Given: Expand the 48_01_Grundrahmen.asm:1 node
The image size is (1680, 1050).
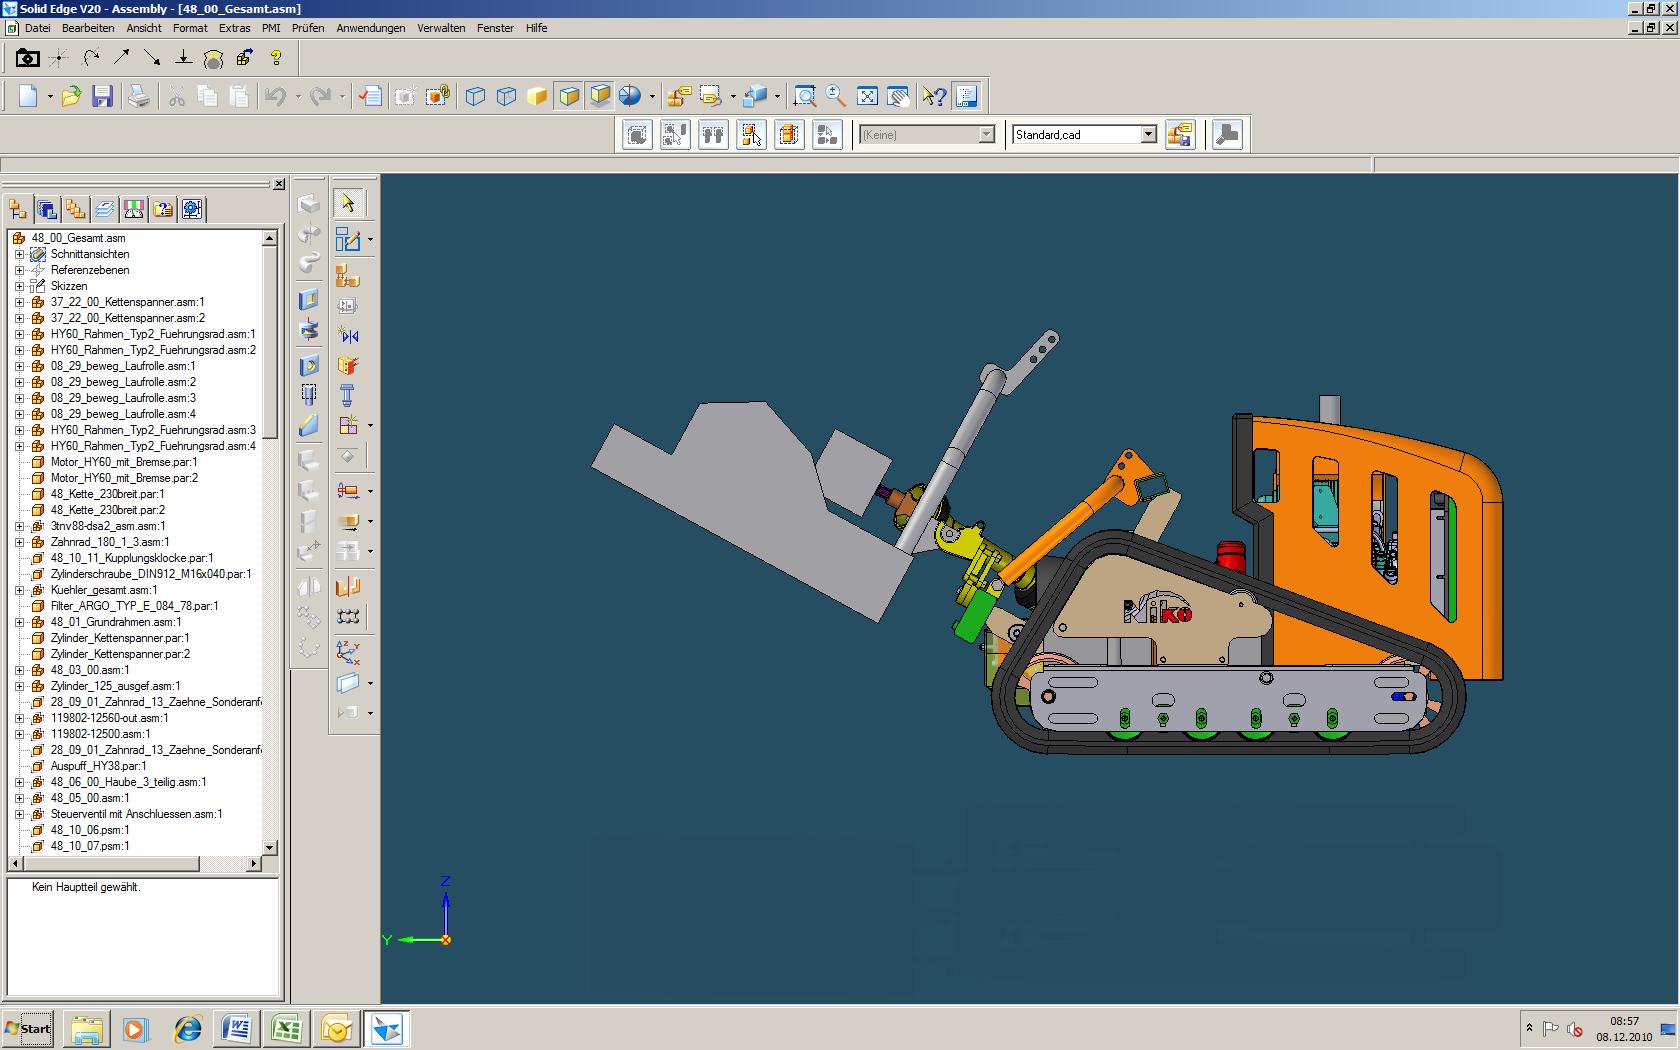Looking at the screenshot, I should pyautogui.click(x=19, y=622).
